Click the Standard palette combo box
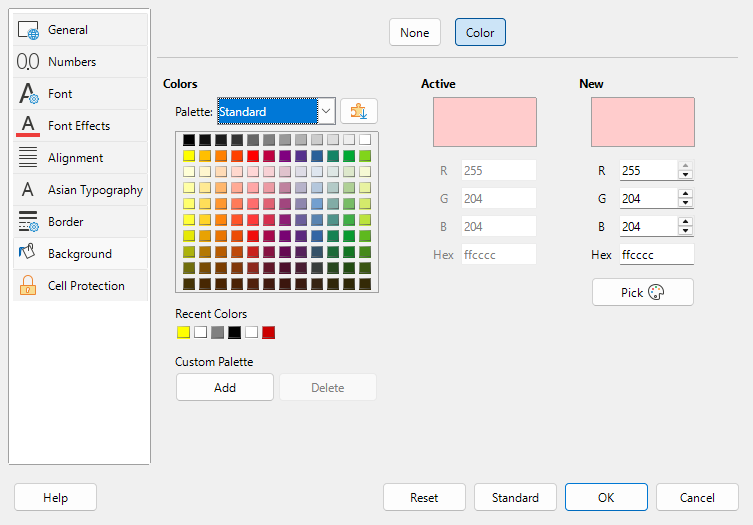This screenshot has width=753, height=525. (276, 111)
